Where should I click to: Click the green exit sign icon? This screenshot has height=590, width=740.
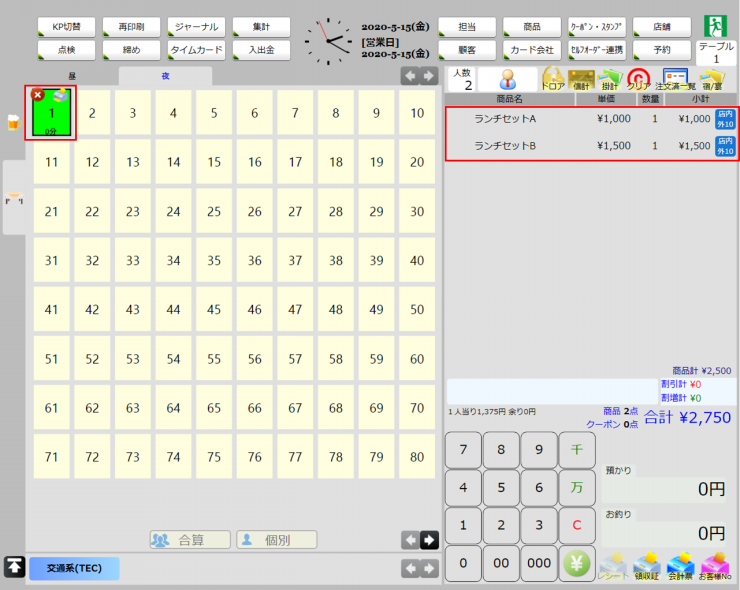[715, 26]
